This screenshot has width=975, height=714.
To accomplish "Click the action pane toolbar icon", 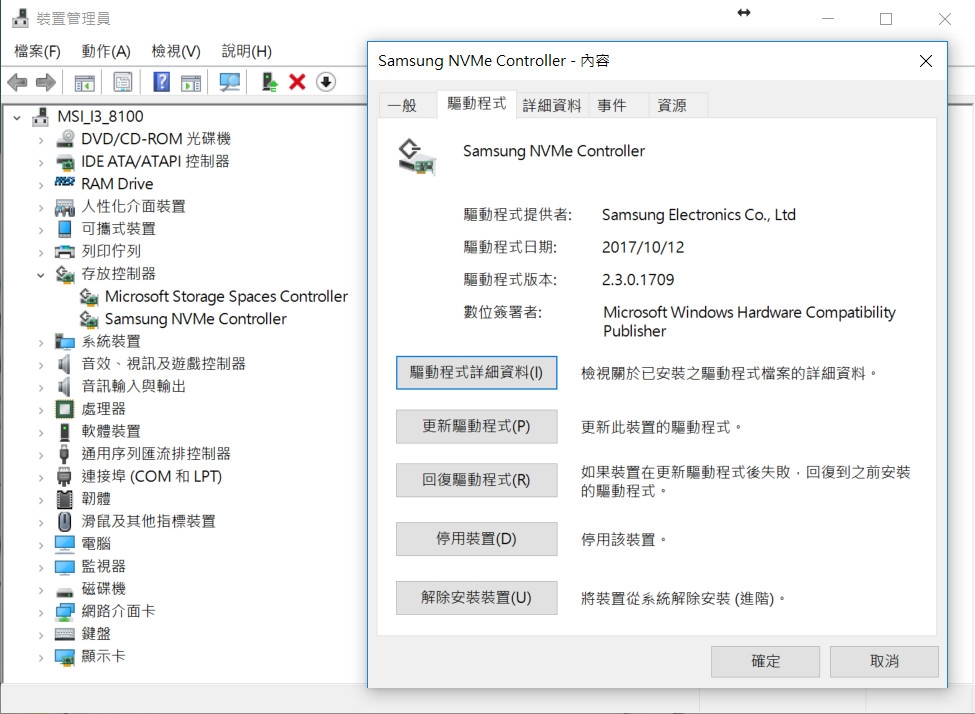I will pyautogui.click(x=191, y=82).
